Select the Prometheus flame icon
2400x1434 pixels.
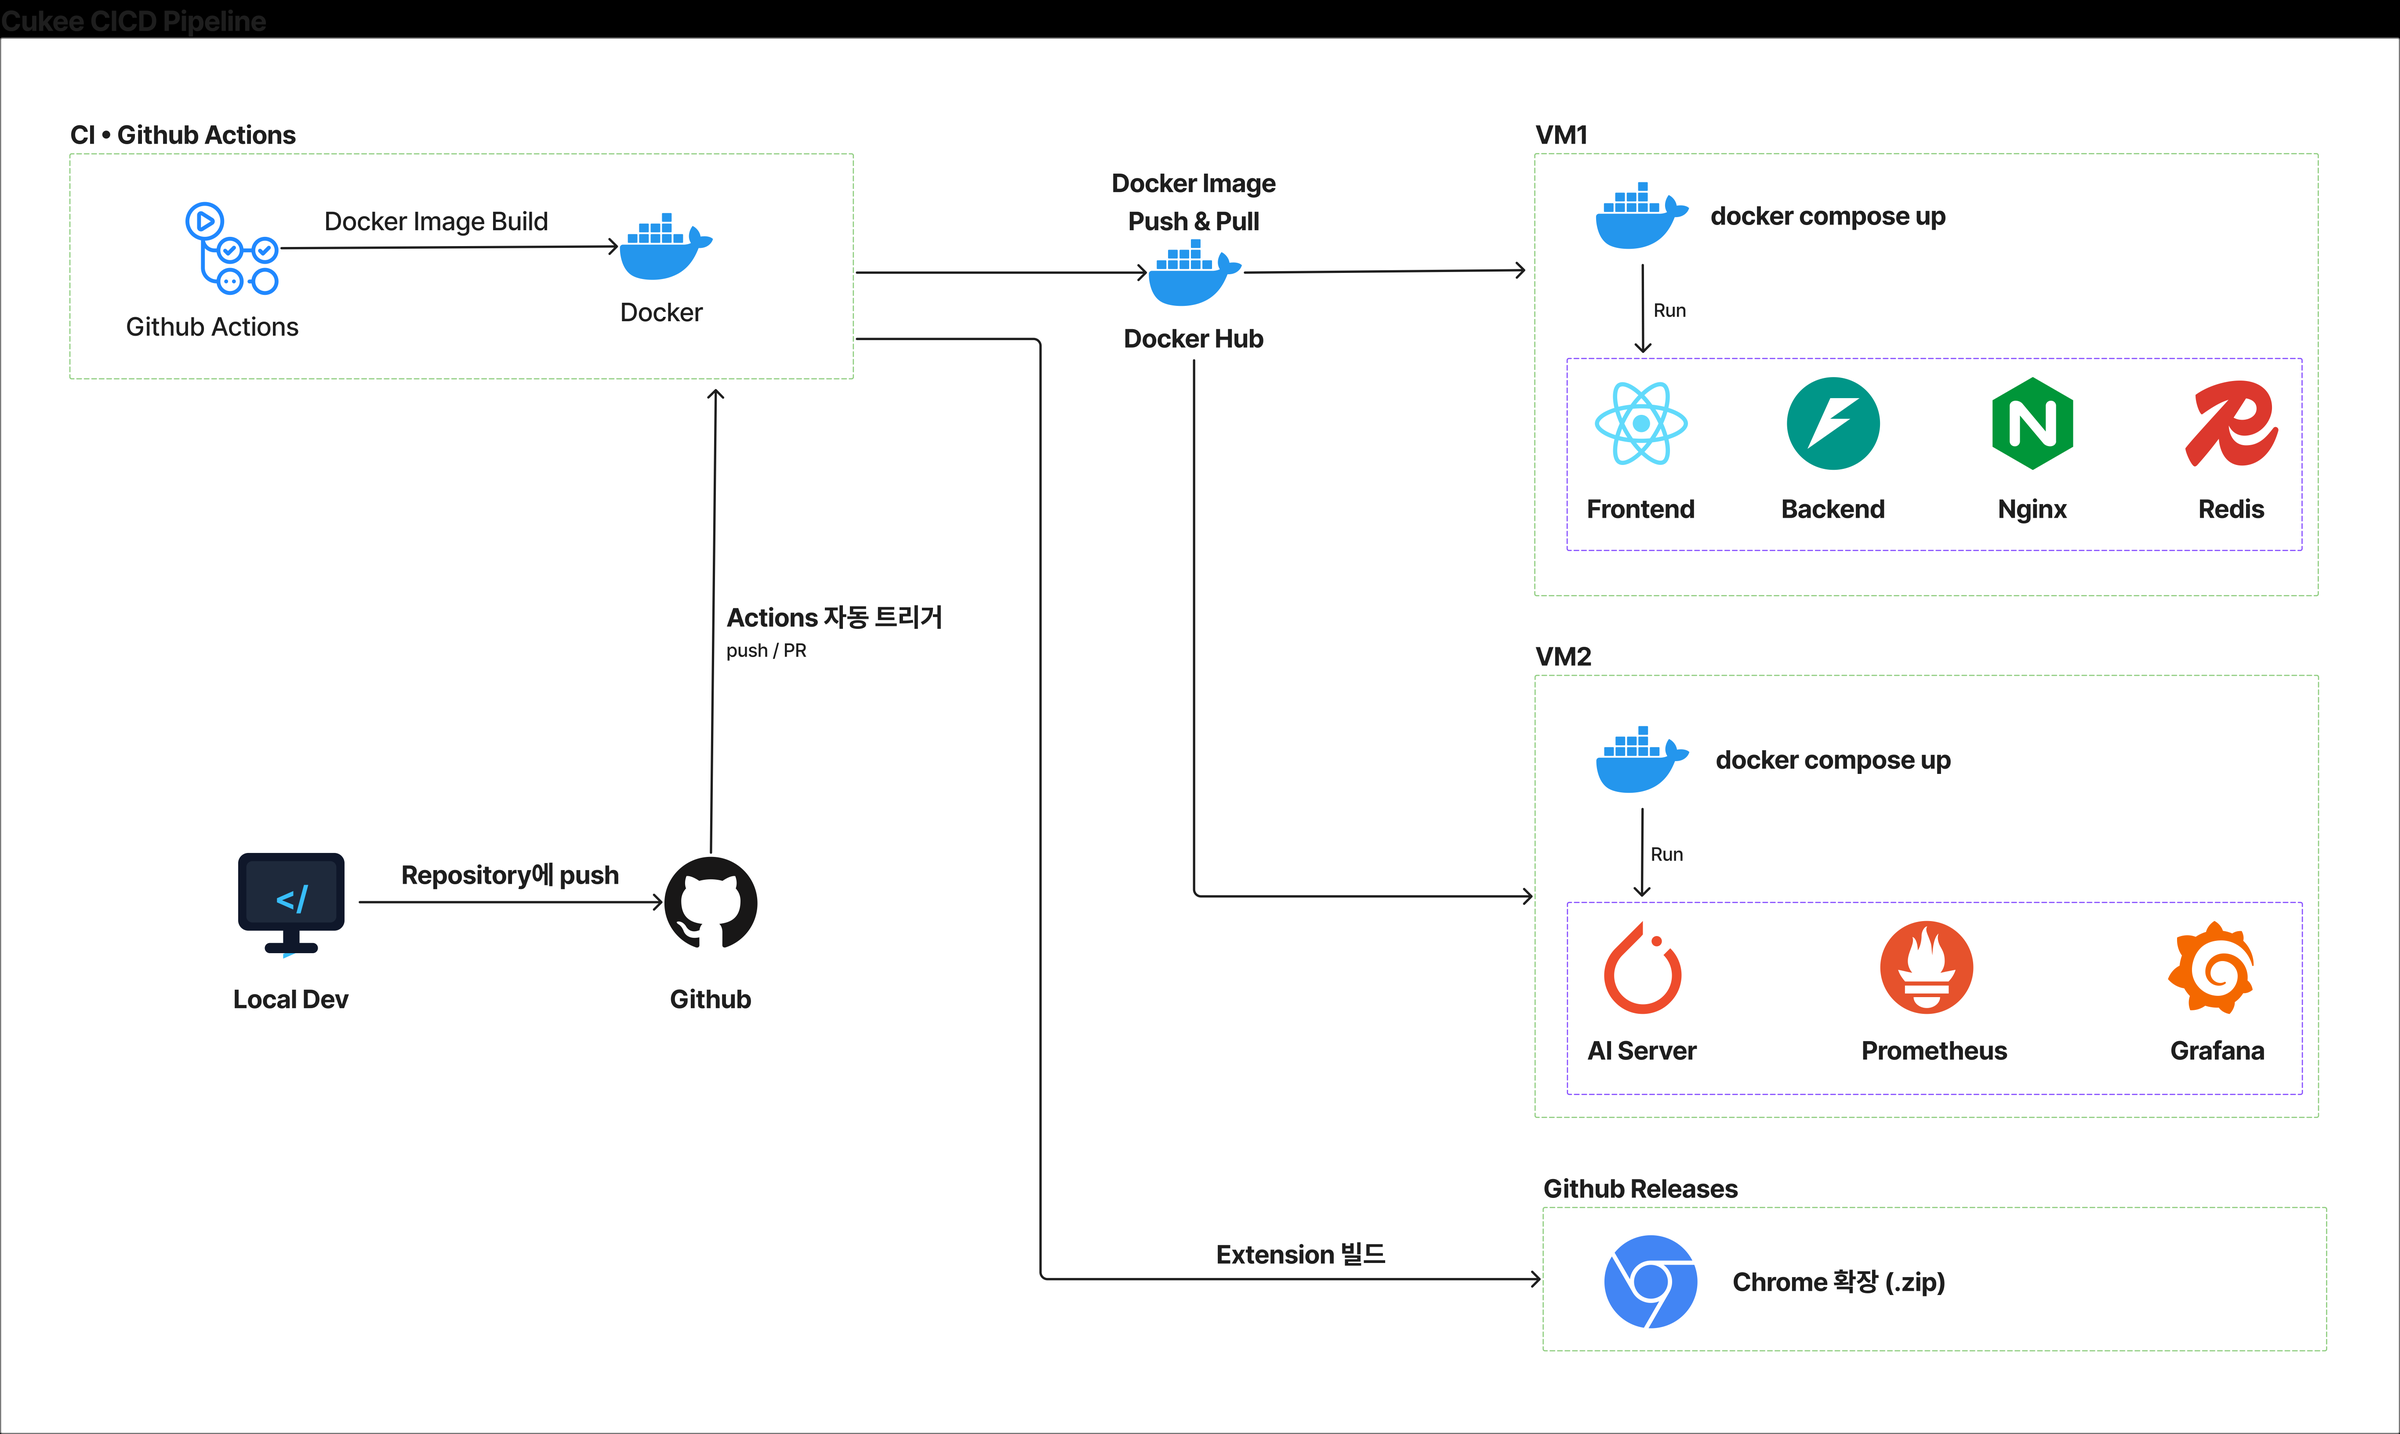1926,967
